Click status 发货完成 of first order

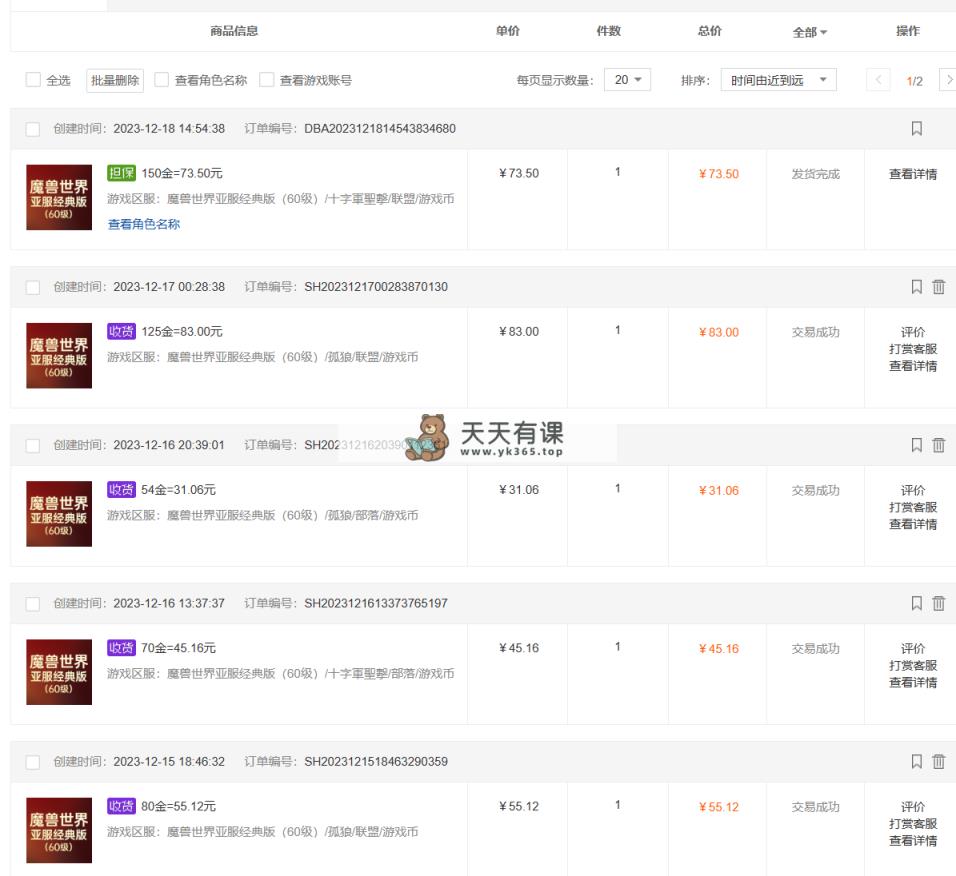[x=816, y=174]
